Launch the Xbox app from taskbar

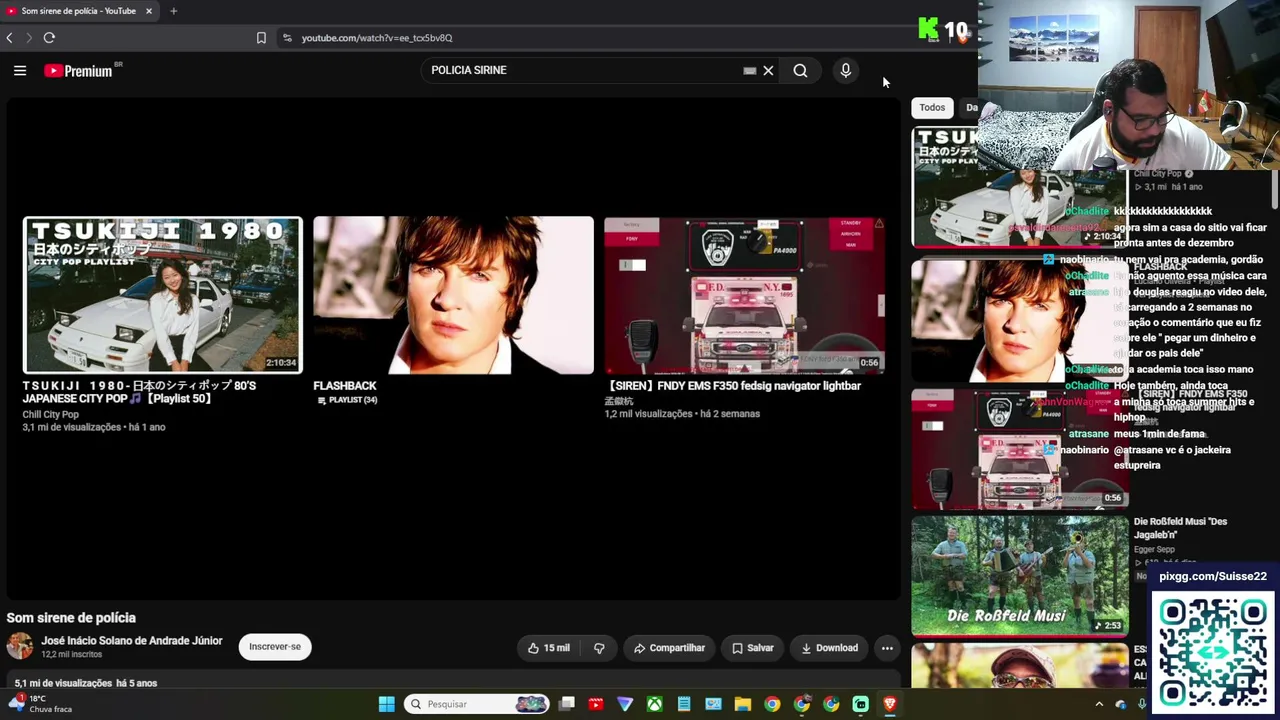coord(654,704)
